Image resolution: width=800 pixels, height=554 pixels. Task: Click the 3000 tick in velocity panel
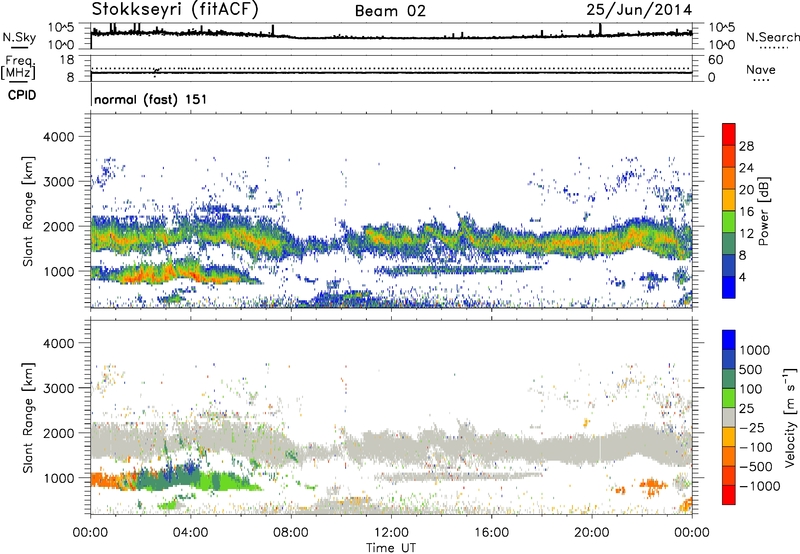58,389
